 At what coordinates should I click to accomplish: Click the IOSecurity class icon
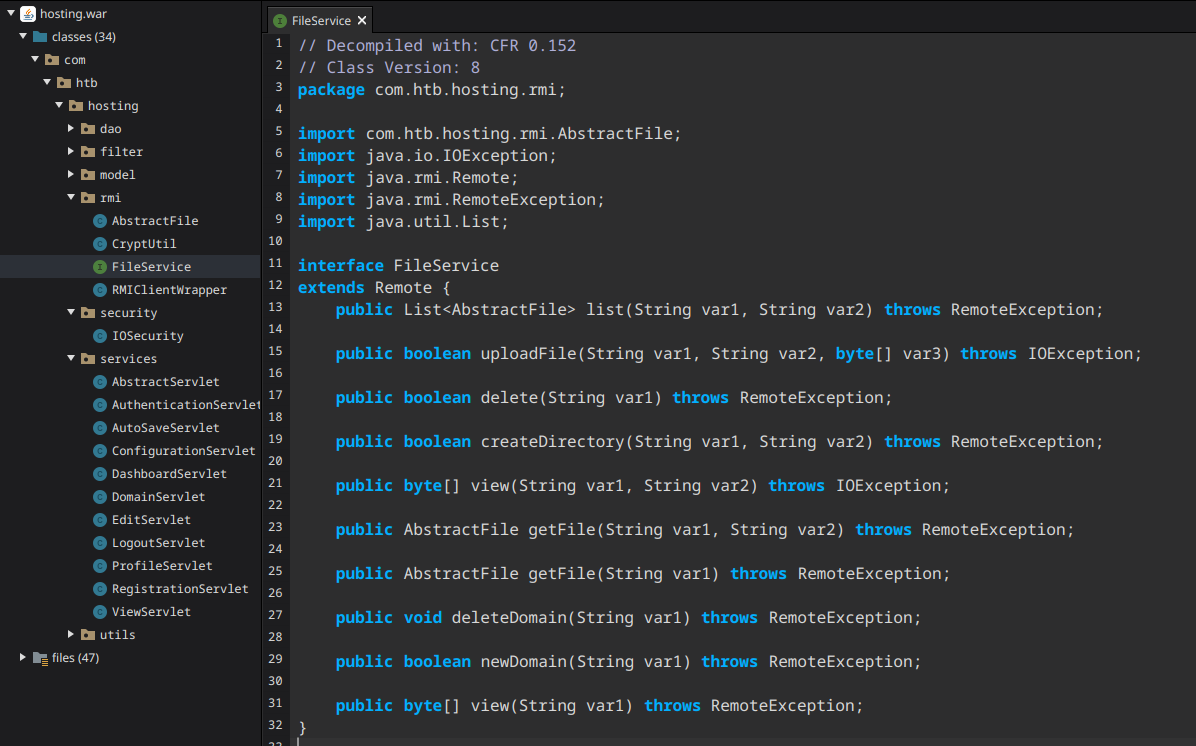(100, 336)
